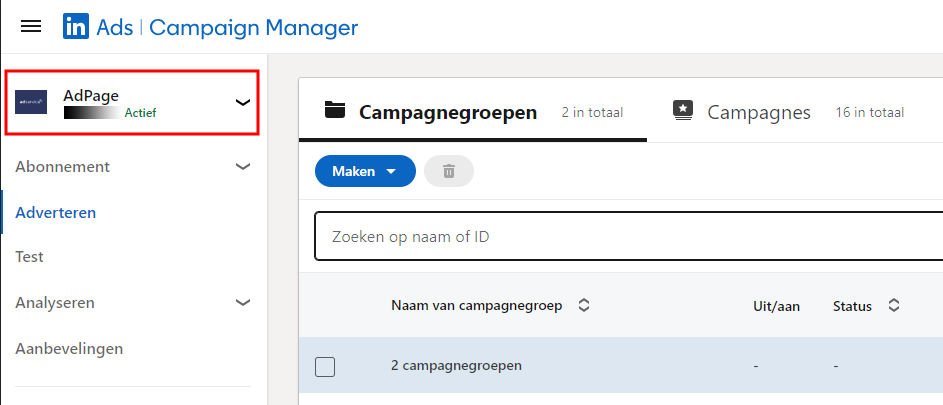
Task: Click the LinkedIn logo icon
Action: tap(75, 27)
